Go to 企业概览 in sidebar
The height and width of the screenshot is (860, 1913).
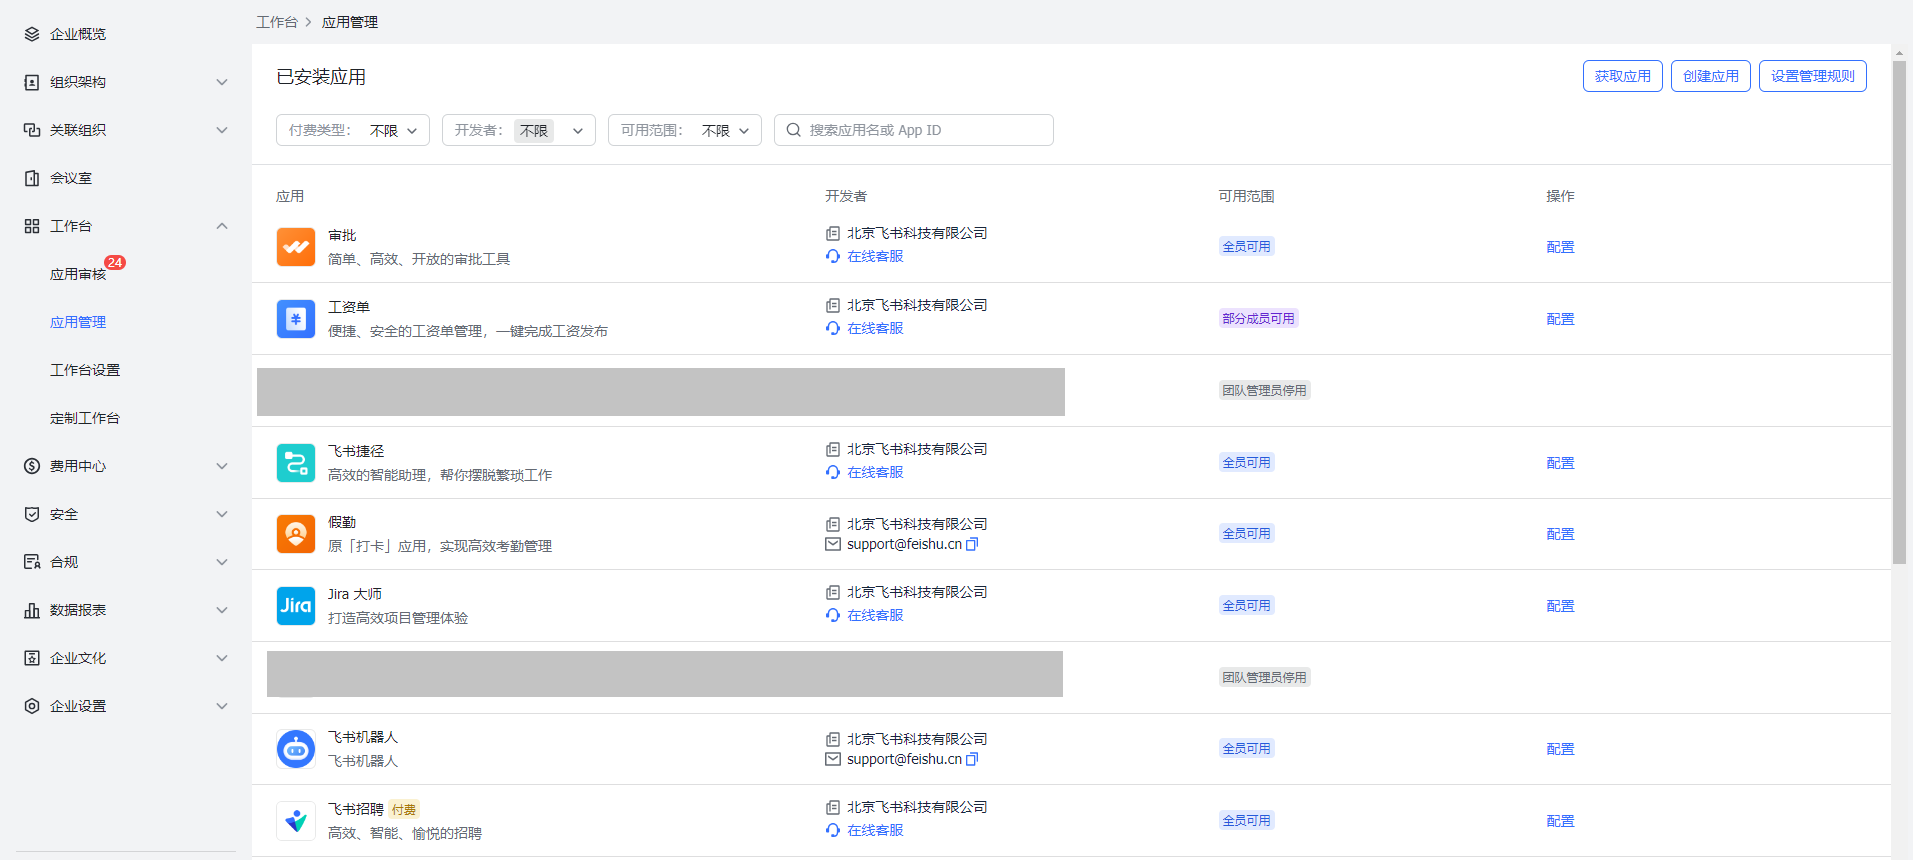78,34
